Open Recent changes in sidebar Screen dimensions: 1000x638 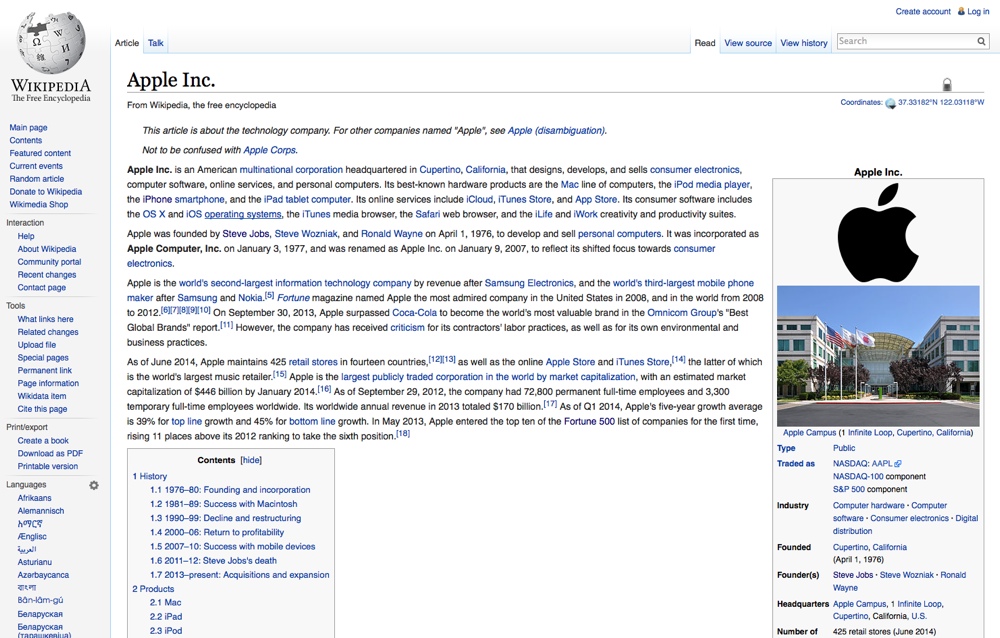tap(47, 274)
